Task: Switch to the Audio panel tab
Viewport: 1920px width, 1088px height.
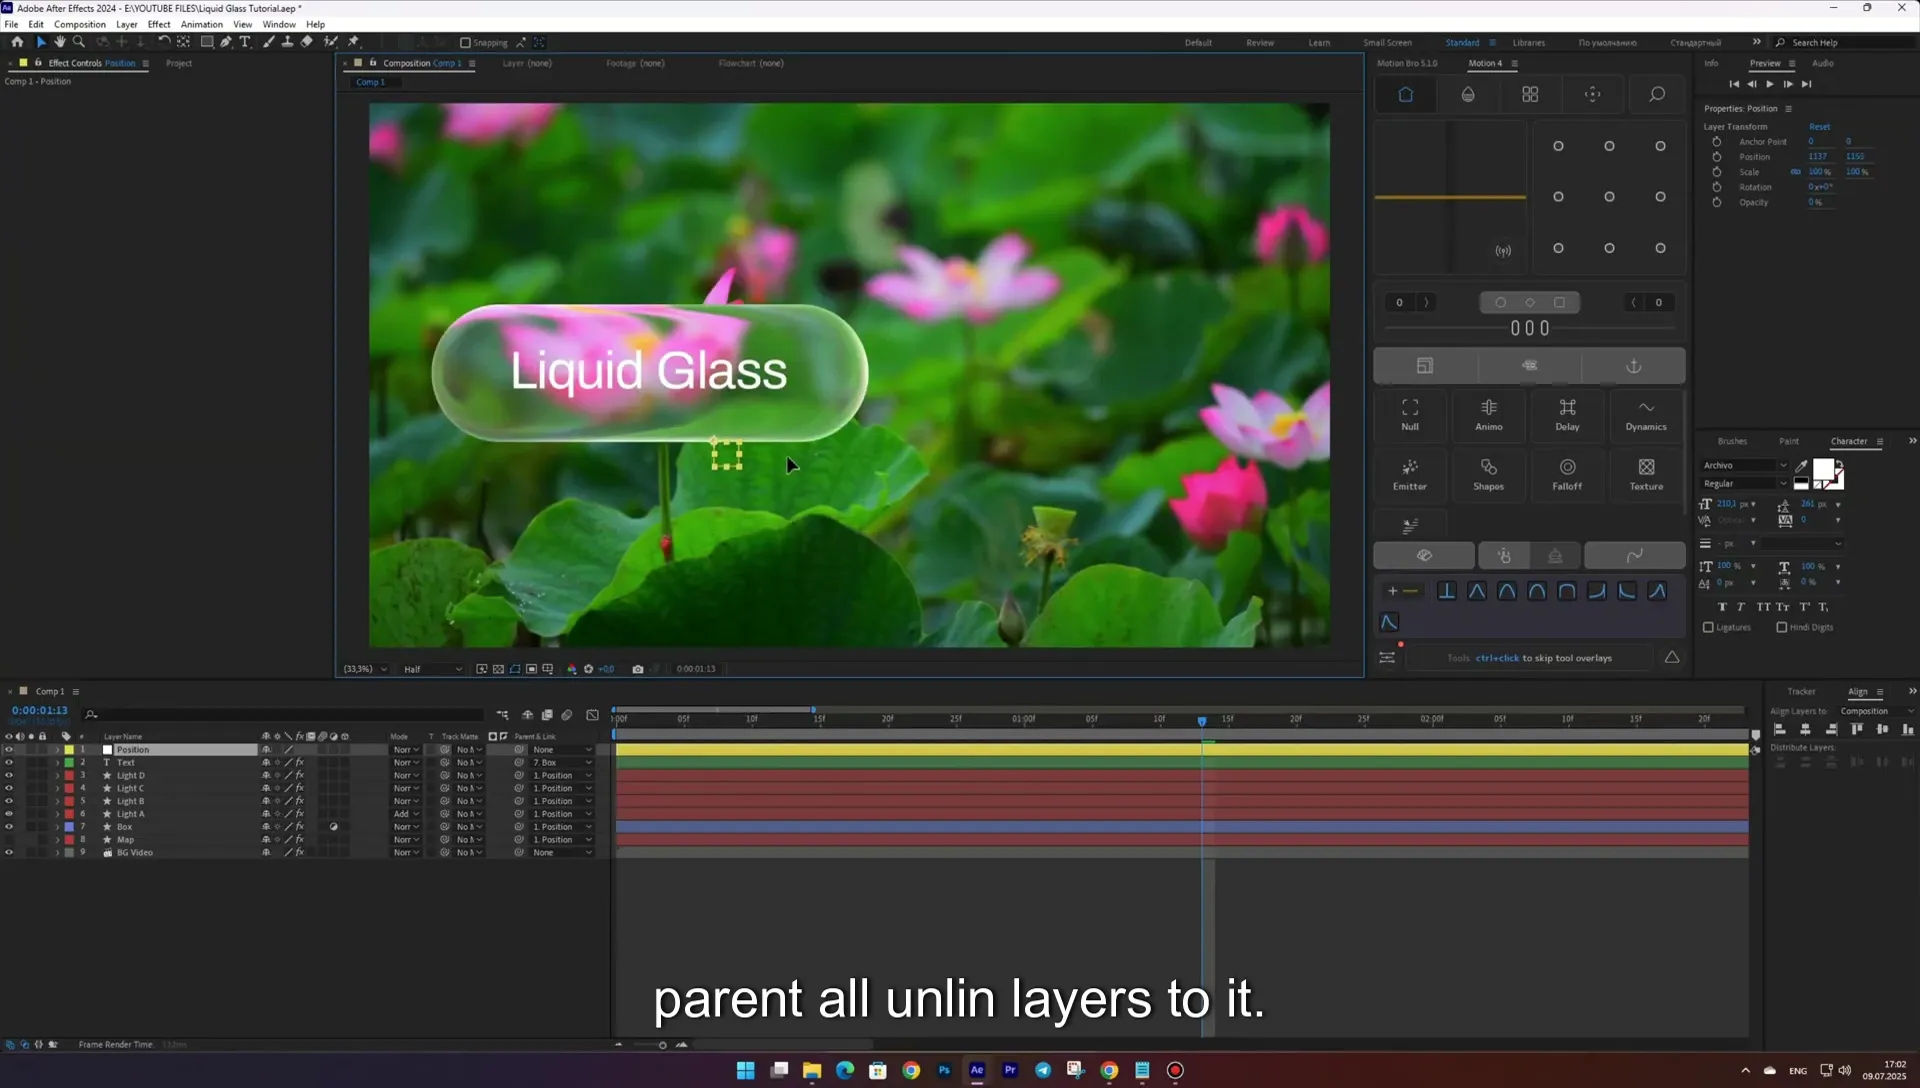Action: (x=1823, y=63)
